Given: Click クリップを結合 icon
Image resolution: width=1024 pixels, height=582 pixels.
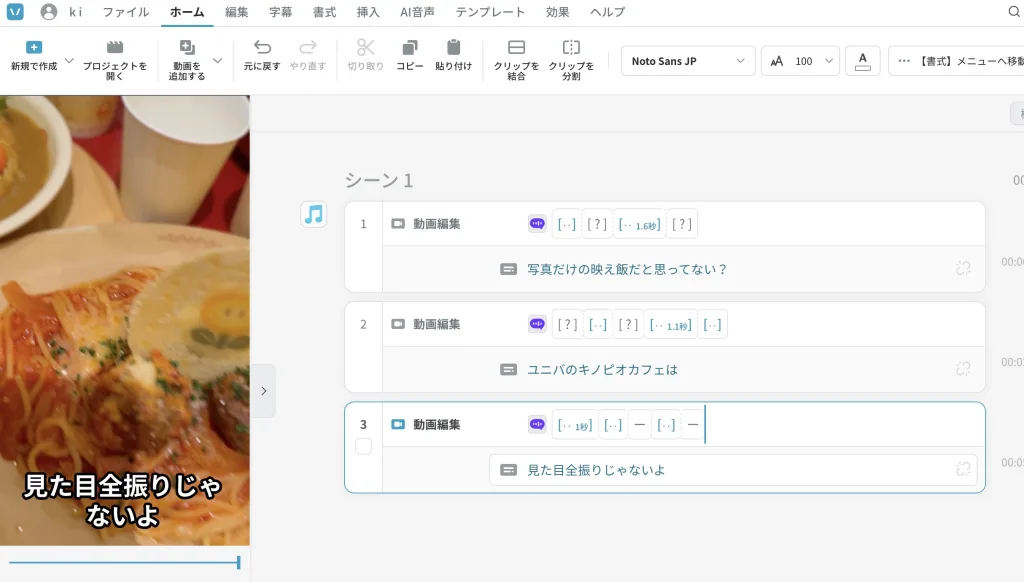Looking at the screenshot, I should click(x=517, y=47).
